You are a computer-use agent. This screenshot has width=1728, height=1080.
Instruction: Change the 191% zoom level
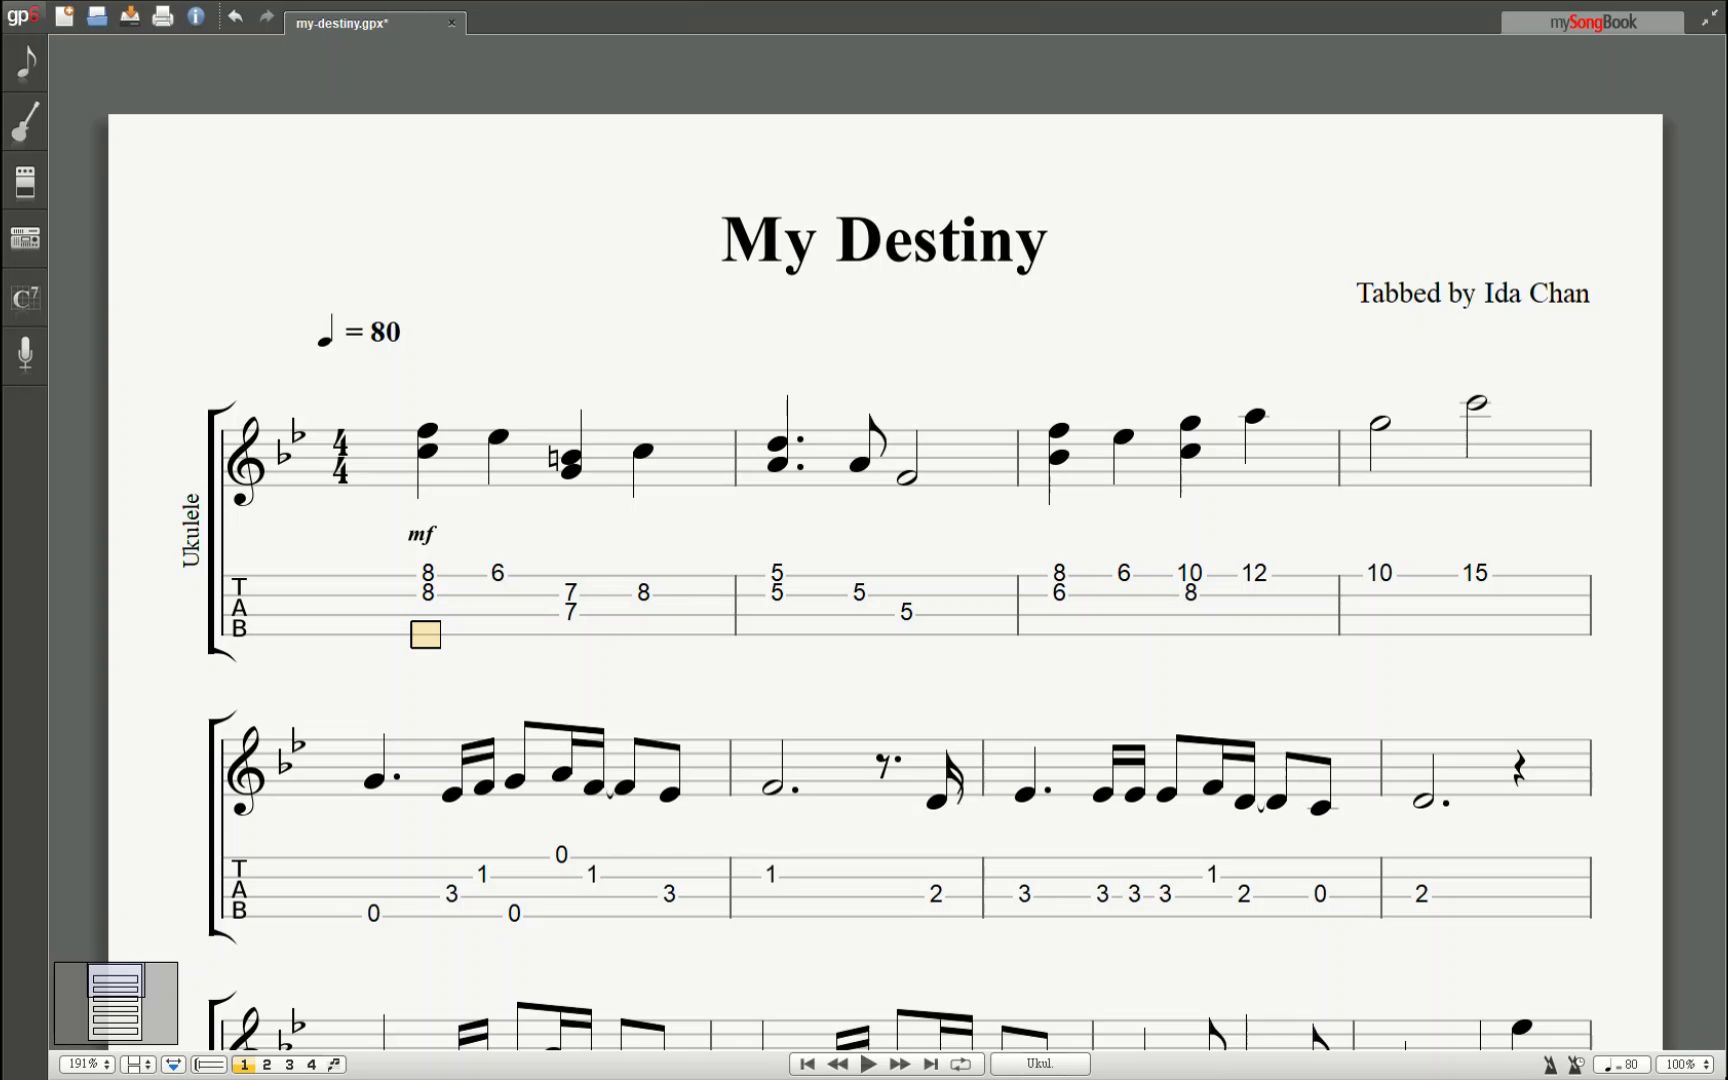click(87, 1064)
